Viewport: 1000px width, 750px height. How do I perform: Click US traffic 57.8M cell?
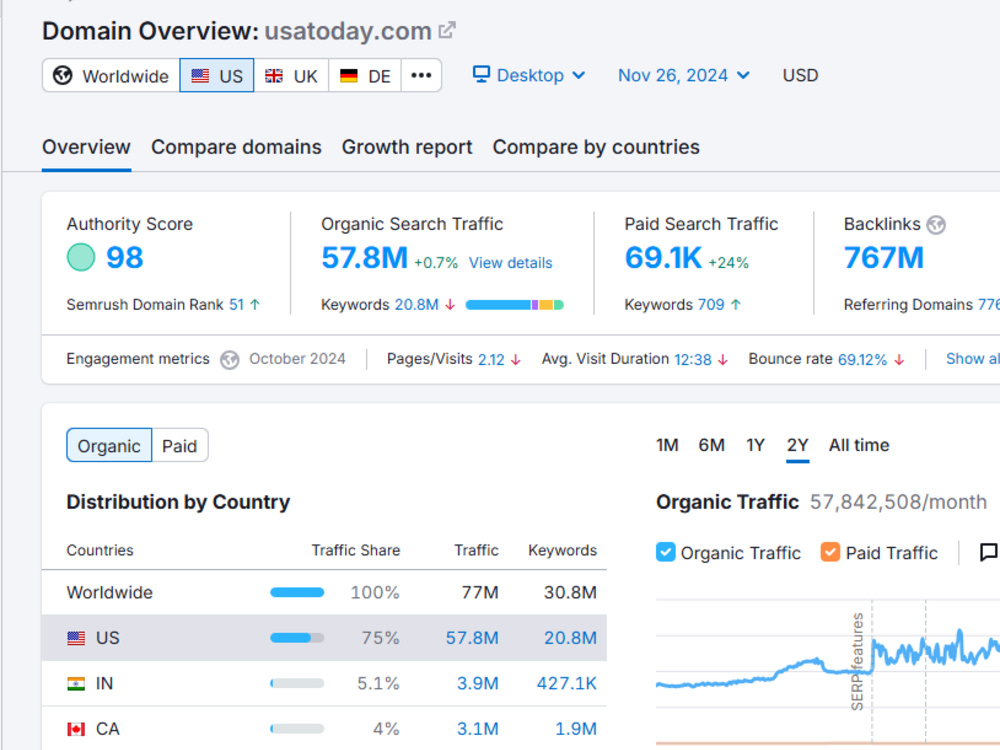472,638
